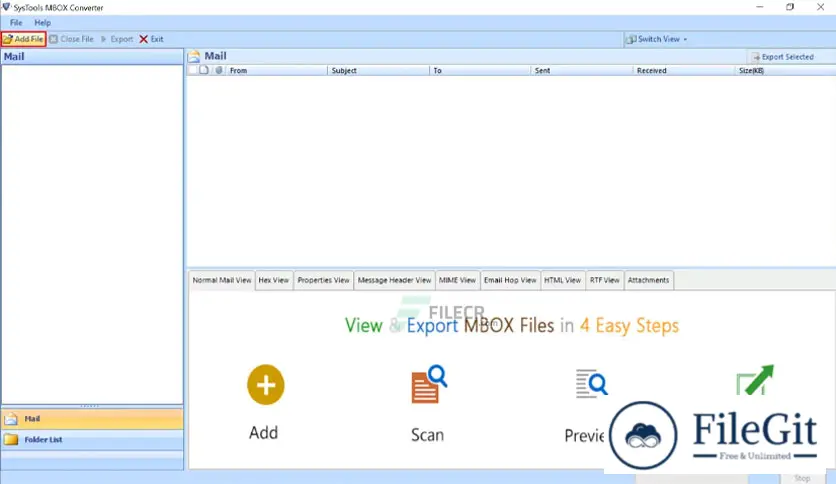
Task: Switch to the Message Header View tab
Action: coord(394,280)
